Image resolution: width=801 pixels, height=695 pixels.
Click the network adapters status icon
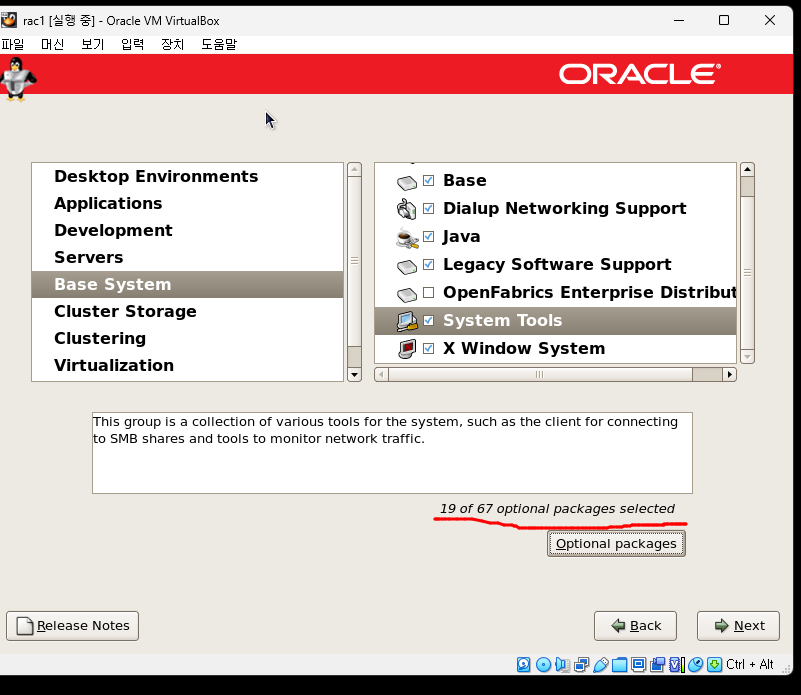pyautogui.click(x=581, y=664)
